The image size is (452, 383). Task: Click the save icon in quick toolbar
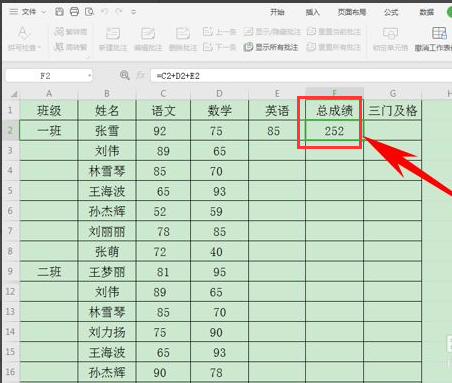pos(59,12)
